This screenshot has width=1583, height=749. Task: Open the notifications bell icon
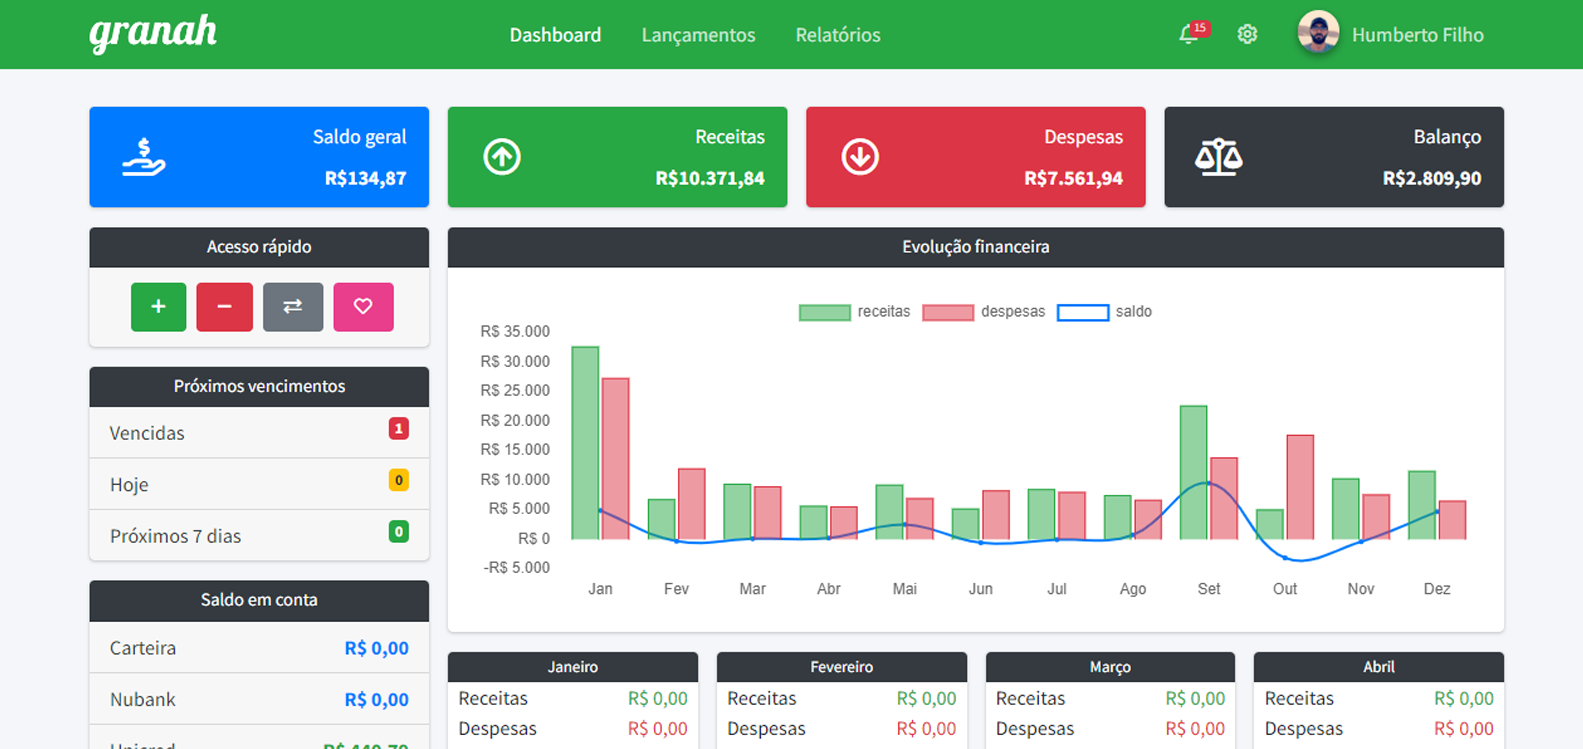[x=1189, y=35]
